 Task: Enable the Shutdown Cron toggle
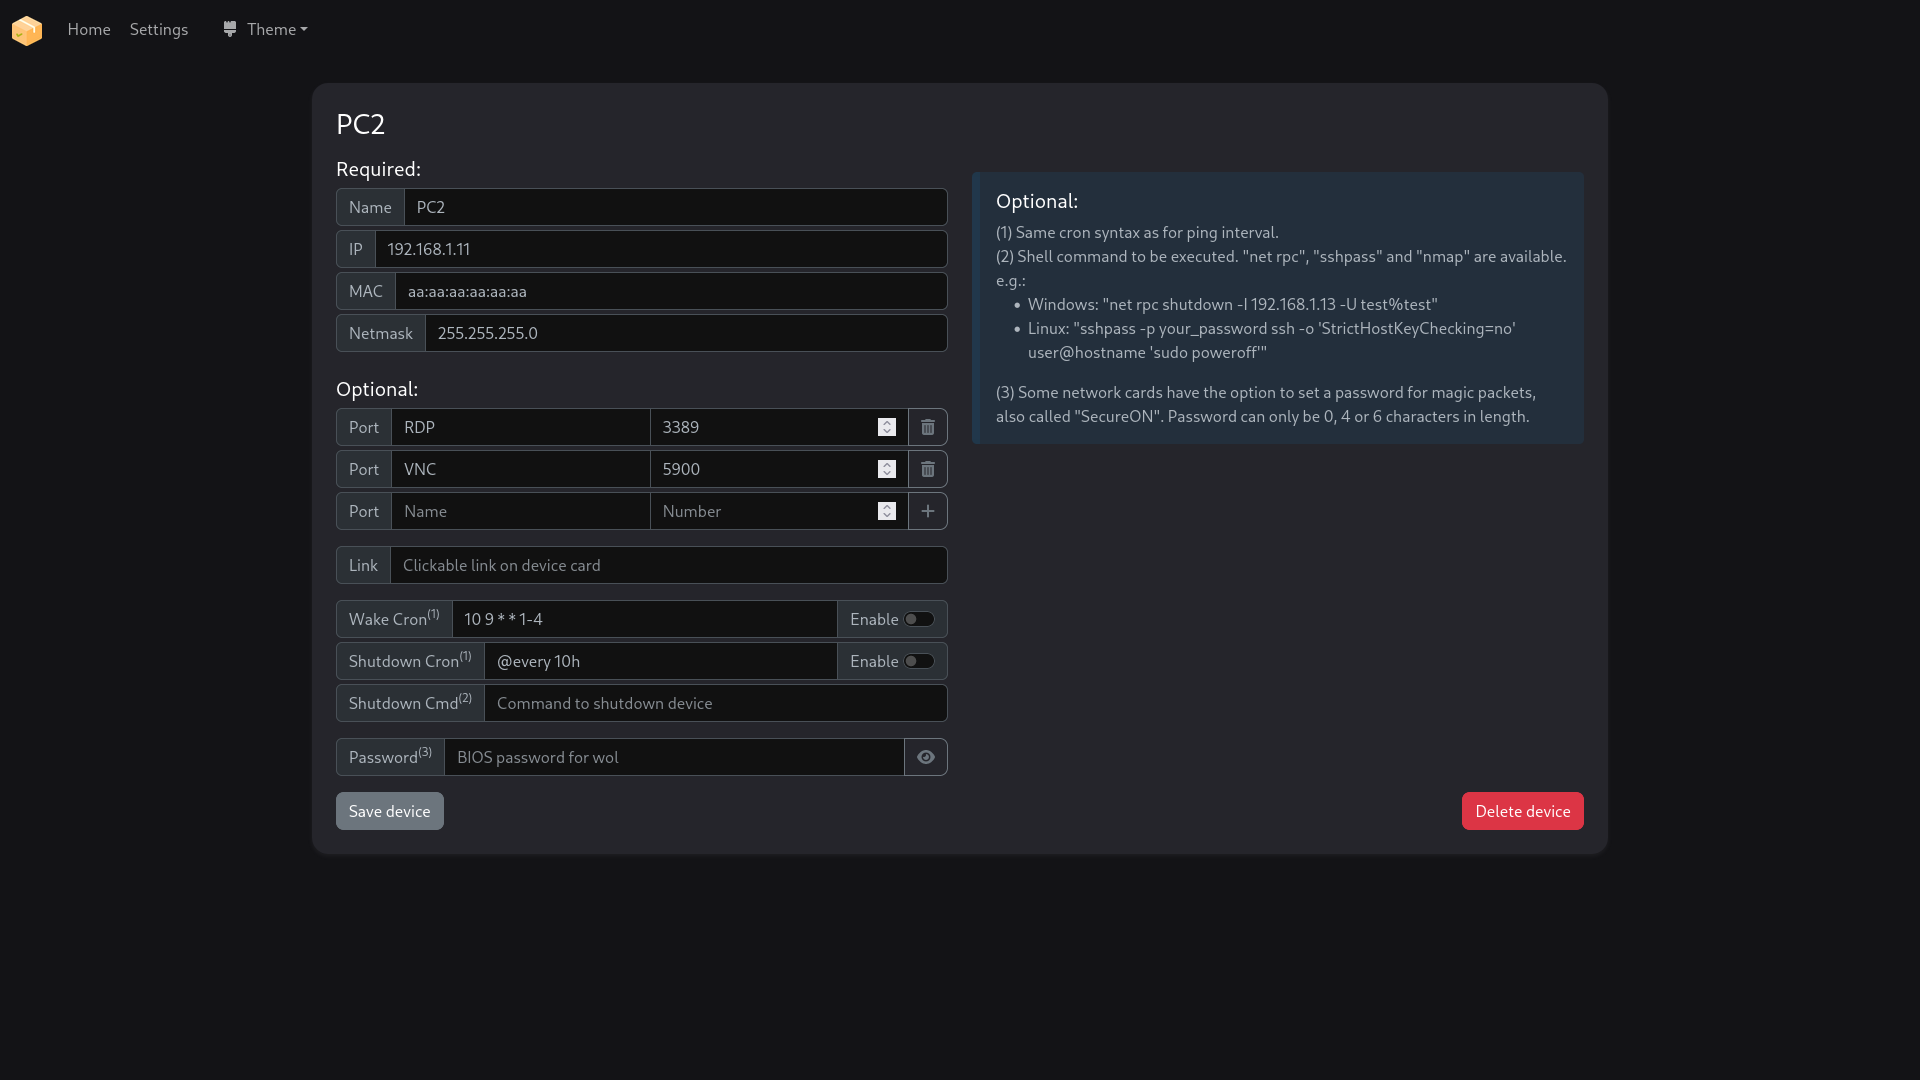[919, 661]
